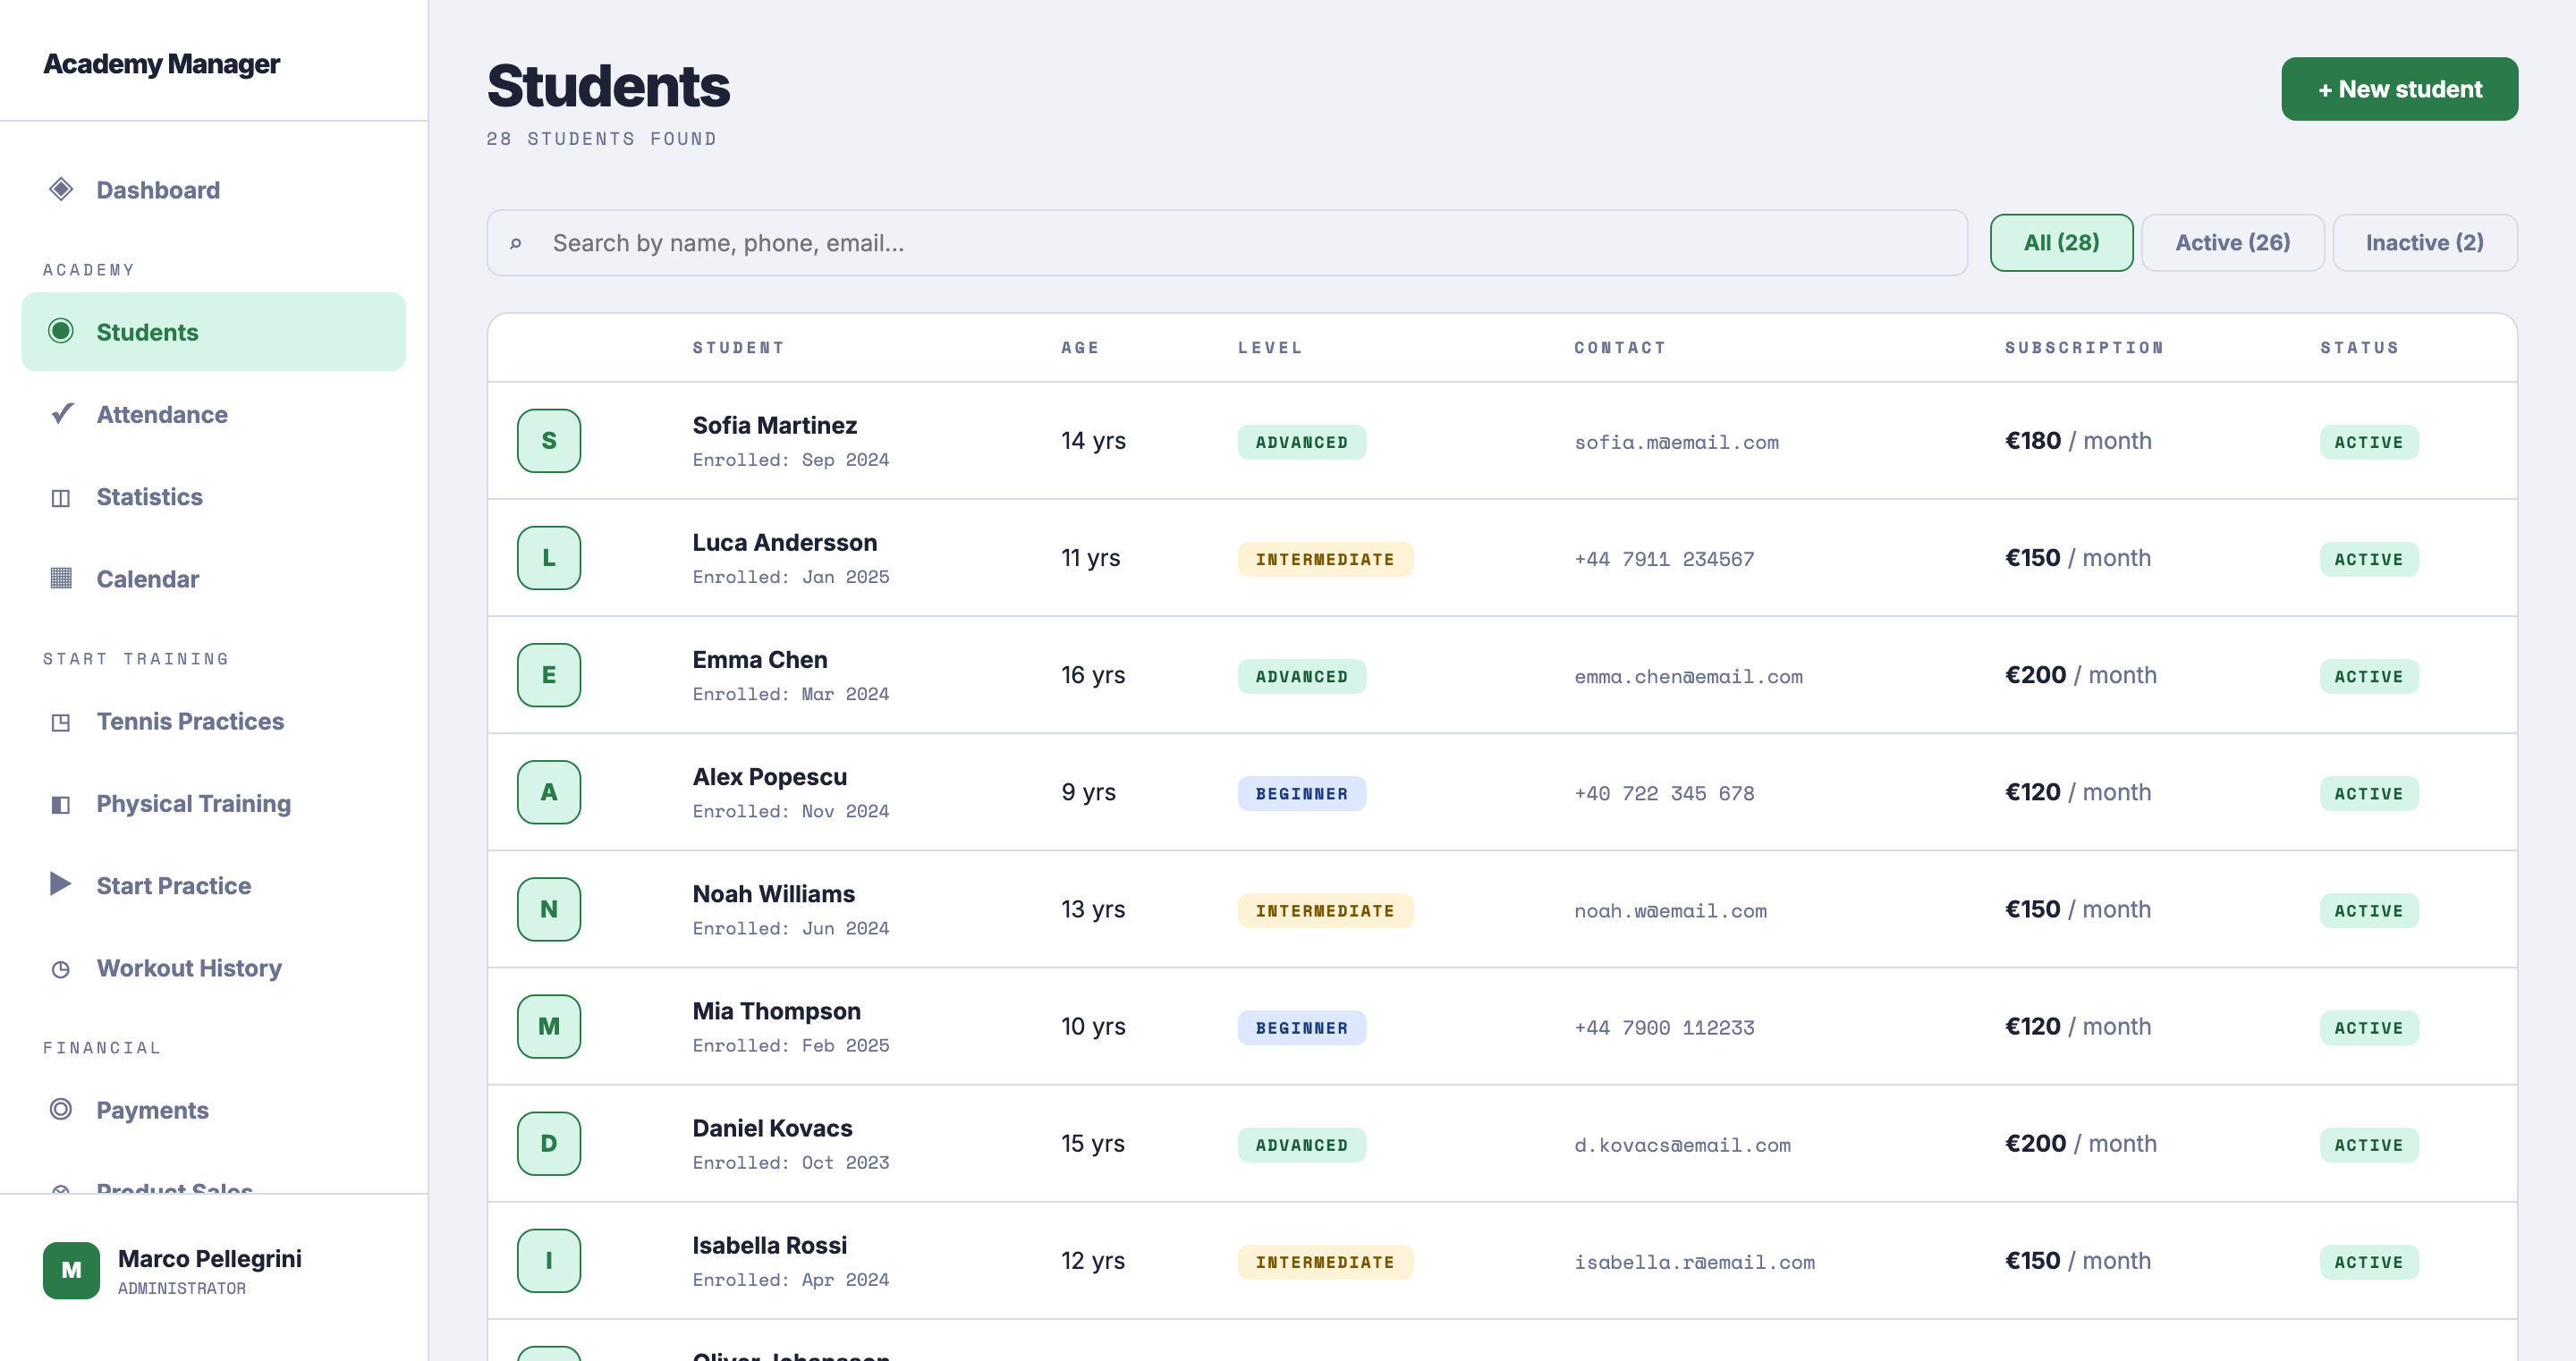Select the All (28) filter
The height and width of the screenshot is (1361, 2576).
[x=2061, y=243]
